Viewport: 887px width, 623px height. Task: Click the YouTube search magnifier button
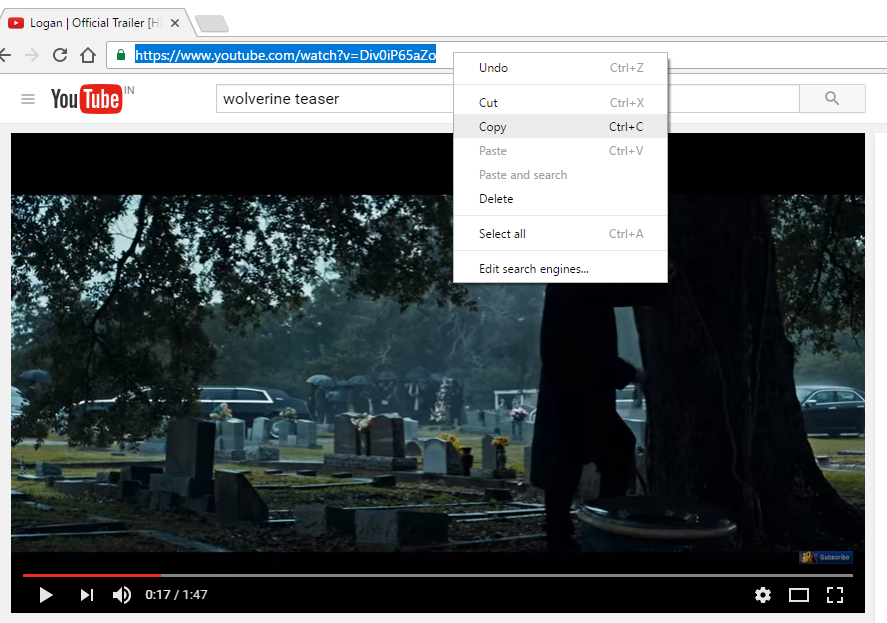pyautogui.click(x=832, y=98)
